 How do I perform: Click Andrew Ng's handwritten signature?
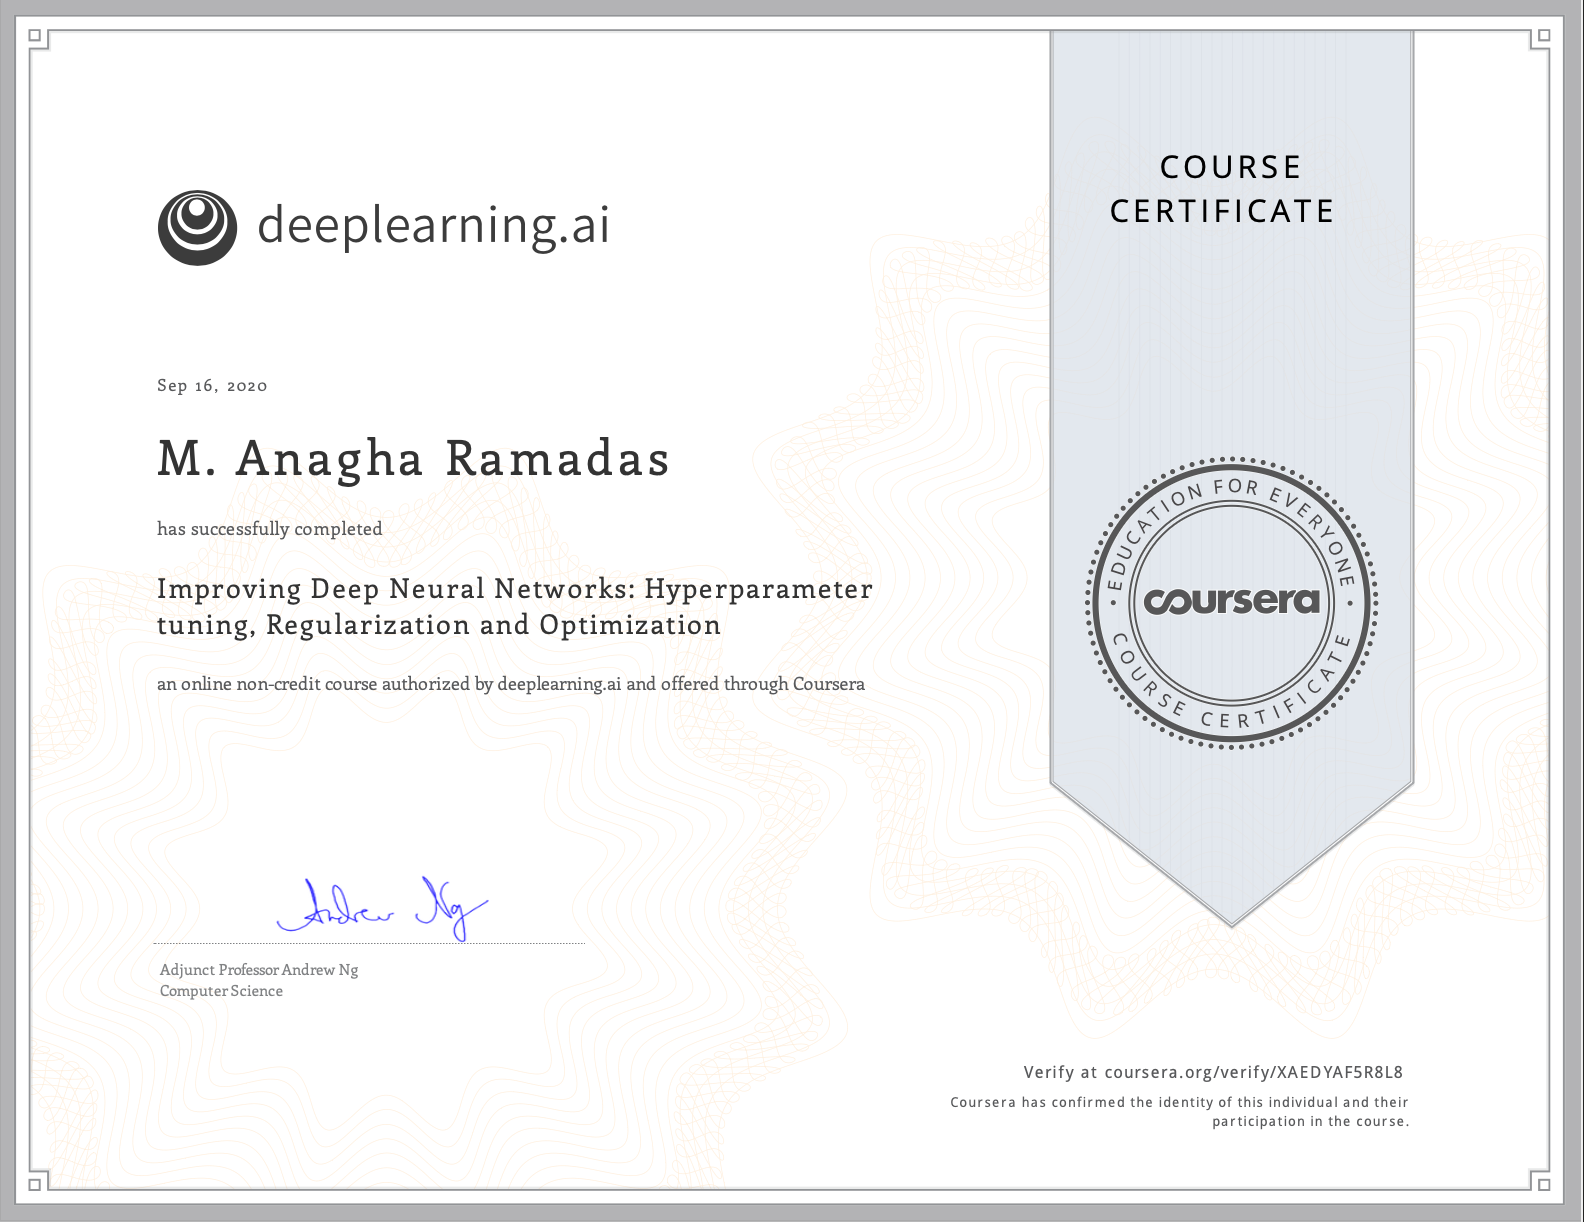[381, 907]
